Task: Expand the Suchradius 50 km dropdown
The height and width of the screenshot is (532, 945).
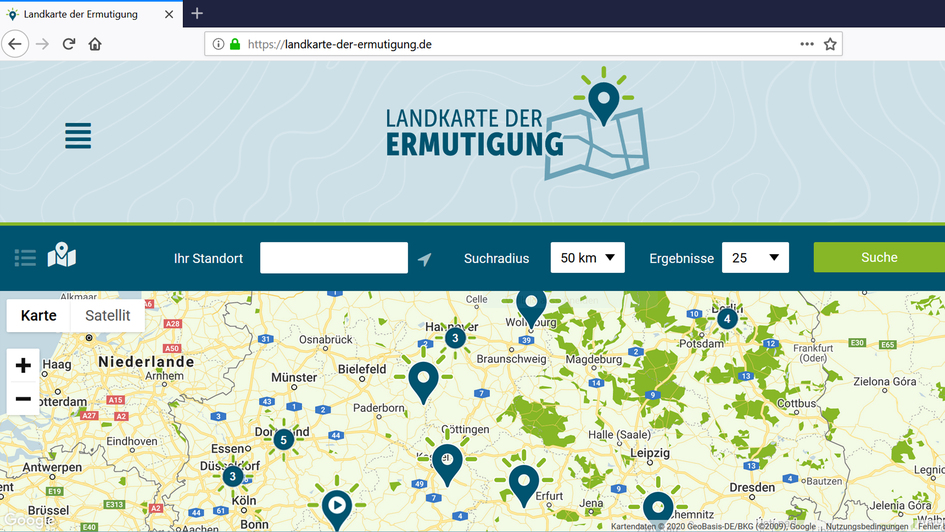Action: 588,258
